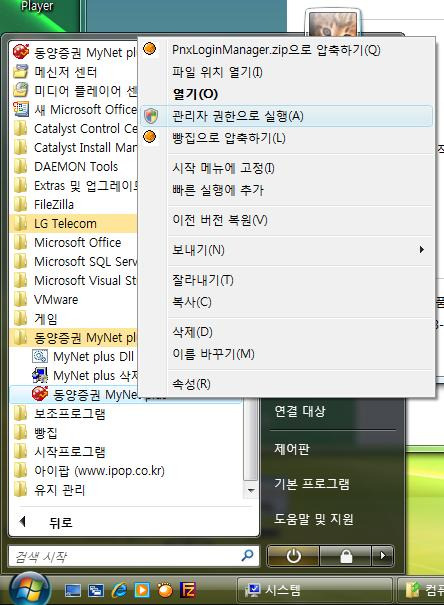Open shutdown options arrow
This screenshot has height=605, width=444.
[383, 556]
